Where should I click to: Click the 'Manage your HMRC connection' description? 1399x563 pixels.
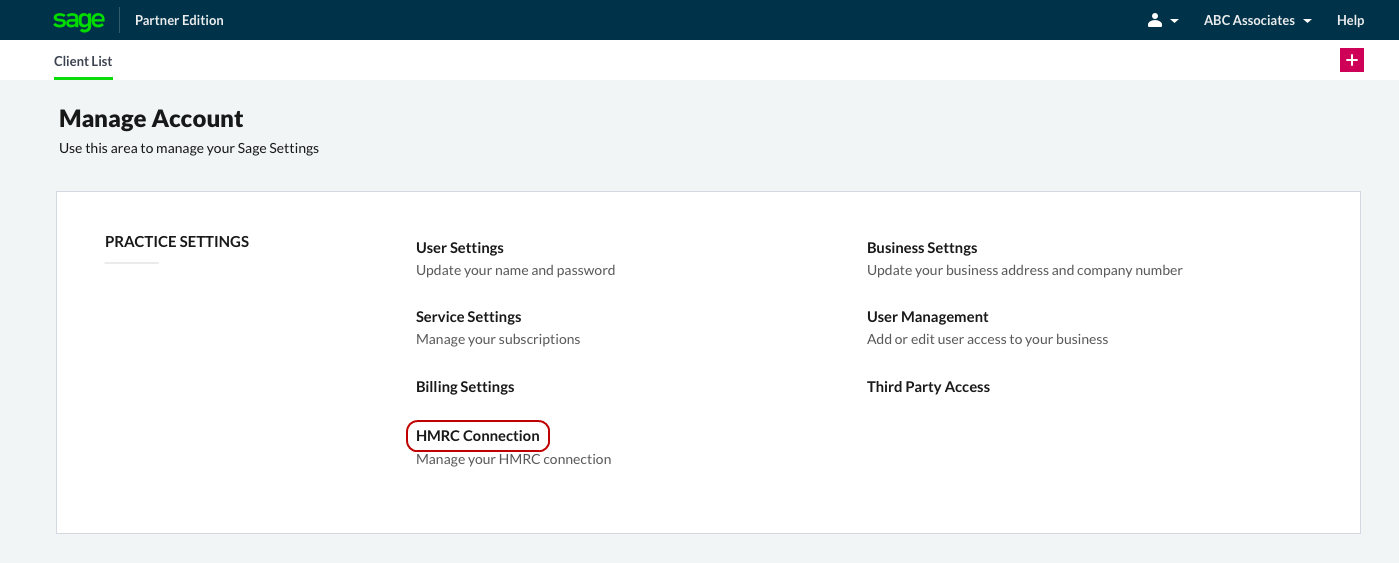point(513,460)
